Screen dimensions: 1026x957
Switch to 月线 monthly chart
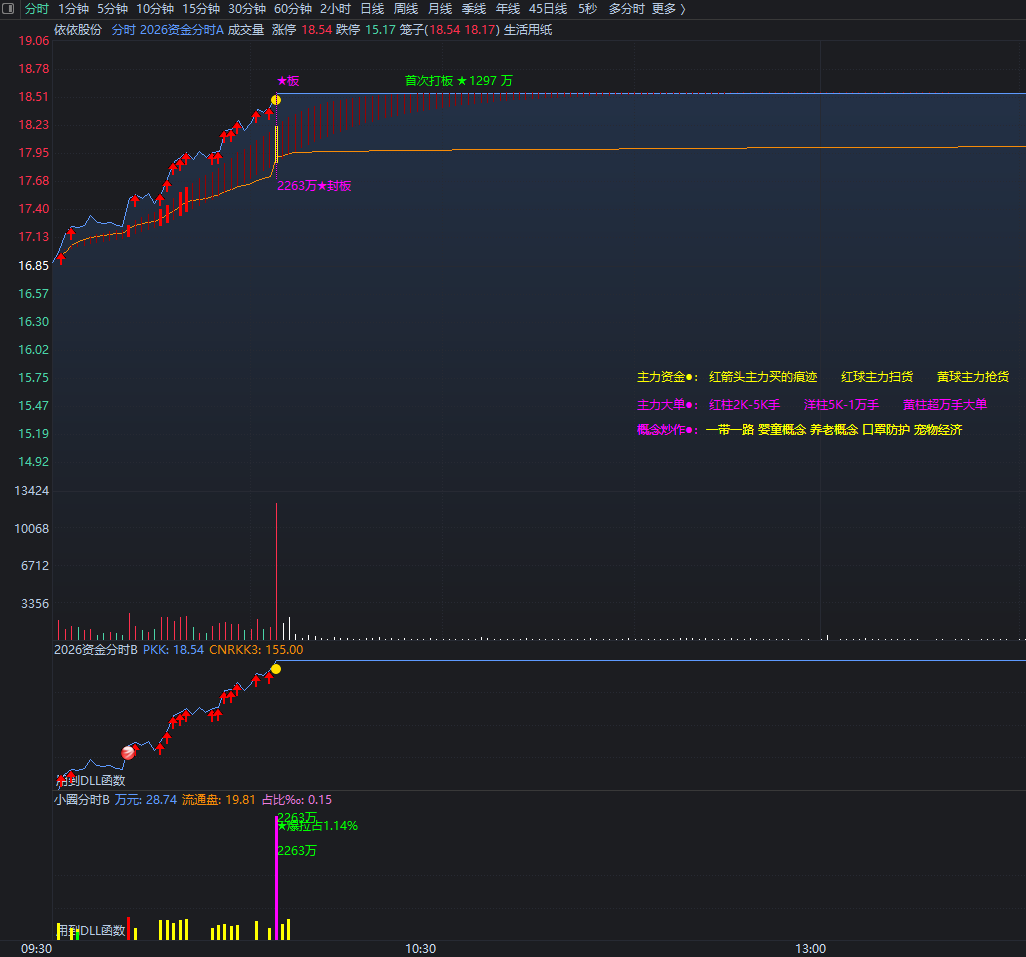(x=440, y=9)
